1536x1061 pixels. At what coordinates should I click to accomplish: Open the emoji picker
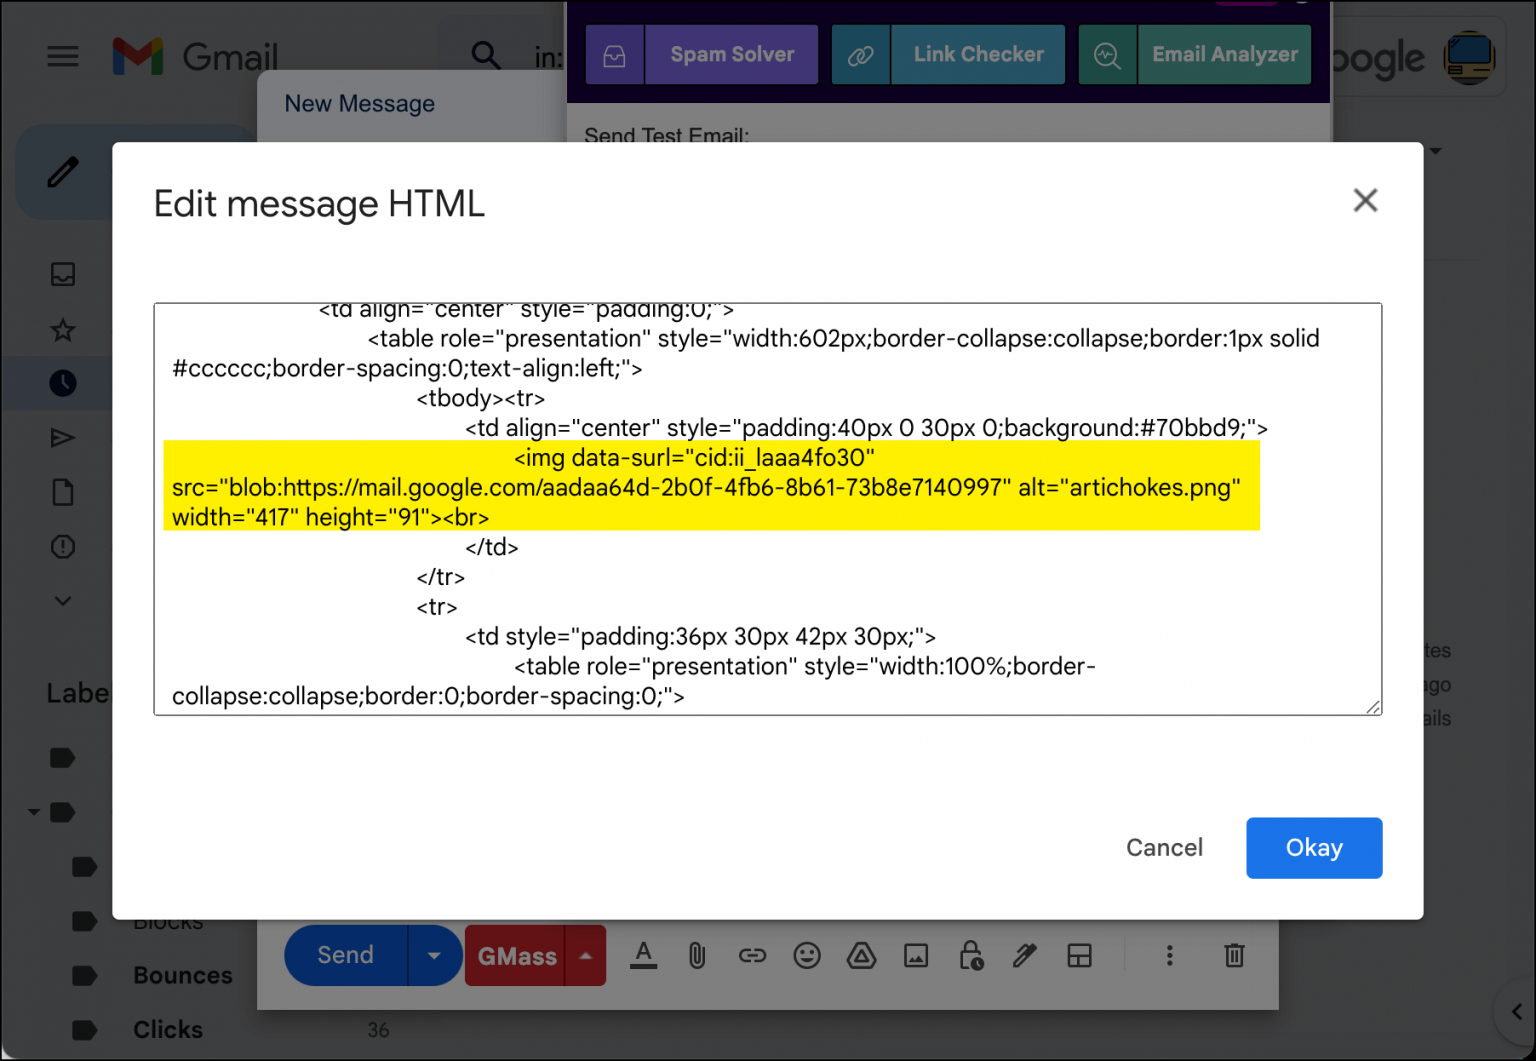click(807, 955)
